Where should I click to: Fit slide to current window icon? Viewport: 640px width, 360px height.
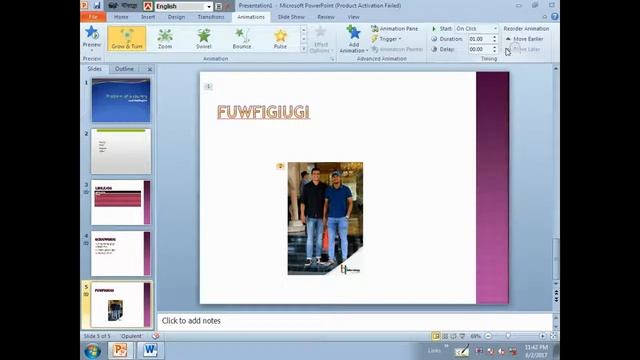pyautogui.click(x=553, y=336)
